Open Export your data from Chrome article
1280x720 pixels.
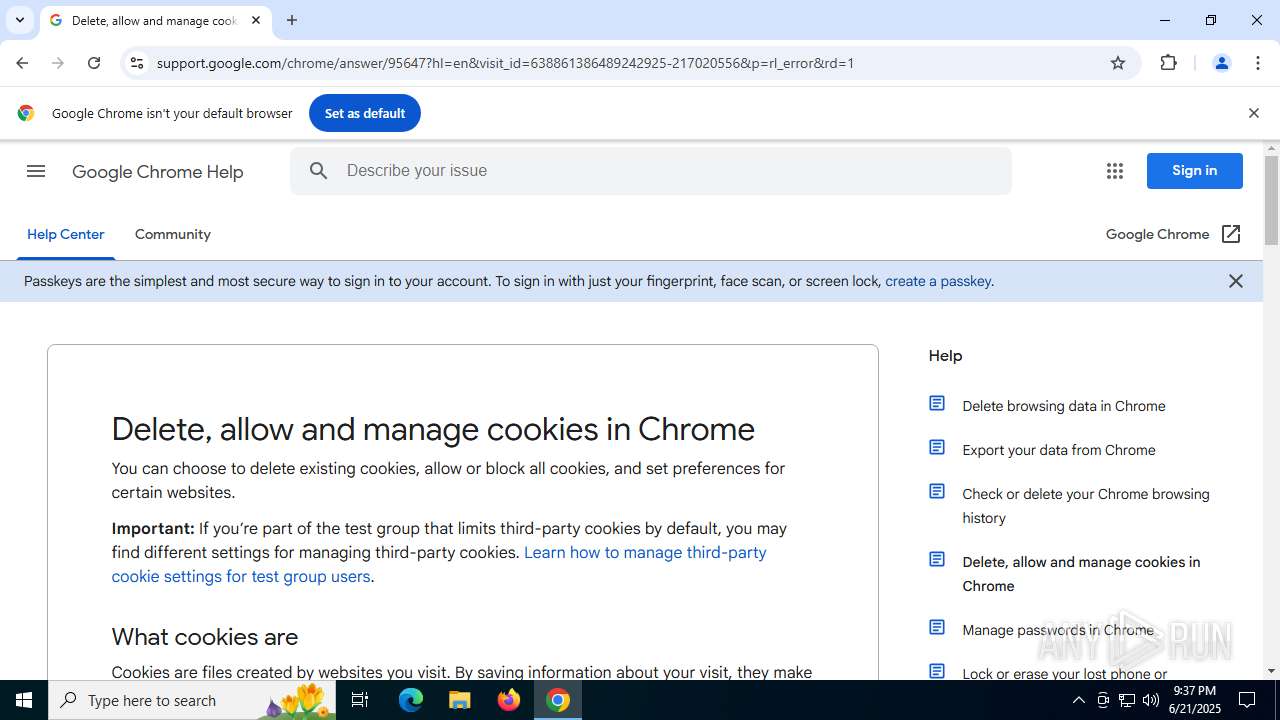[x=1059, y=450]
